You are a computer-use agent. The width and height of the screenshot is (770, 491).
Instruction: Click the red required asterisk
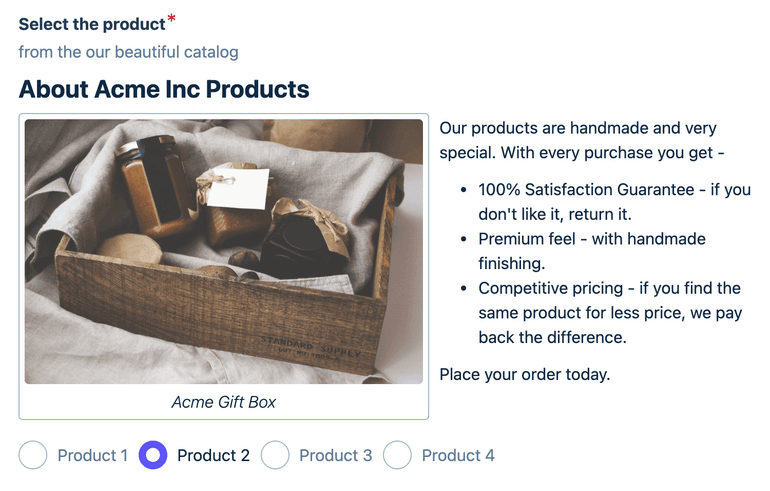tap(171, 19)
